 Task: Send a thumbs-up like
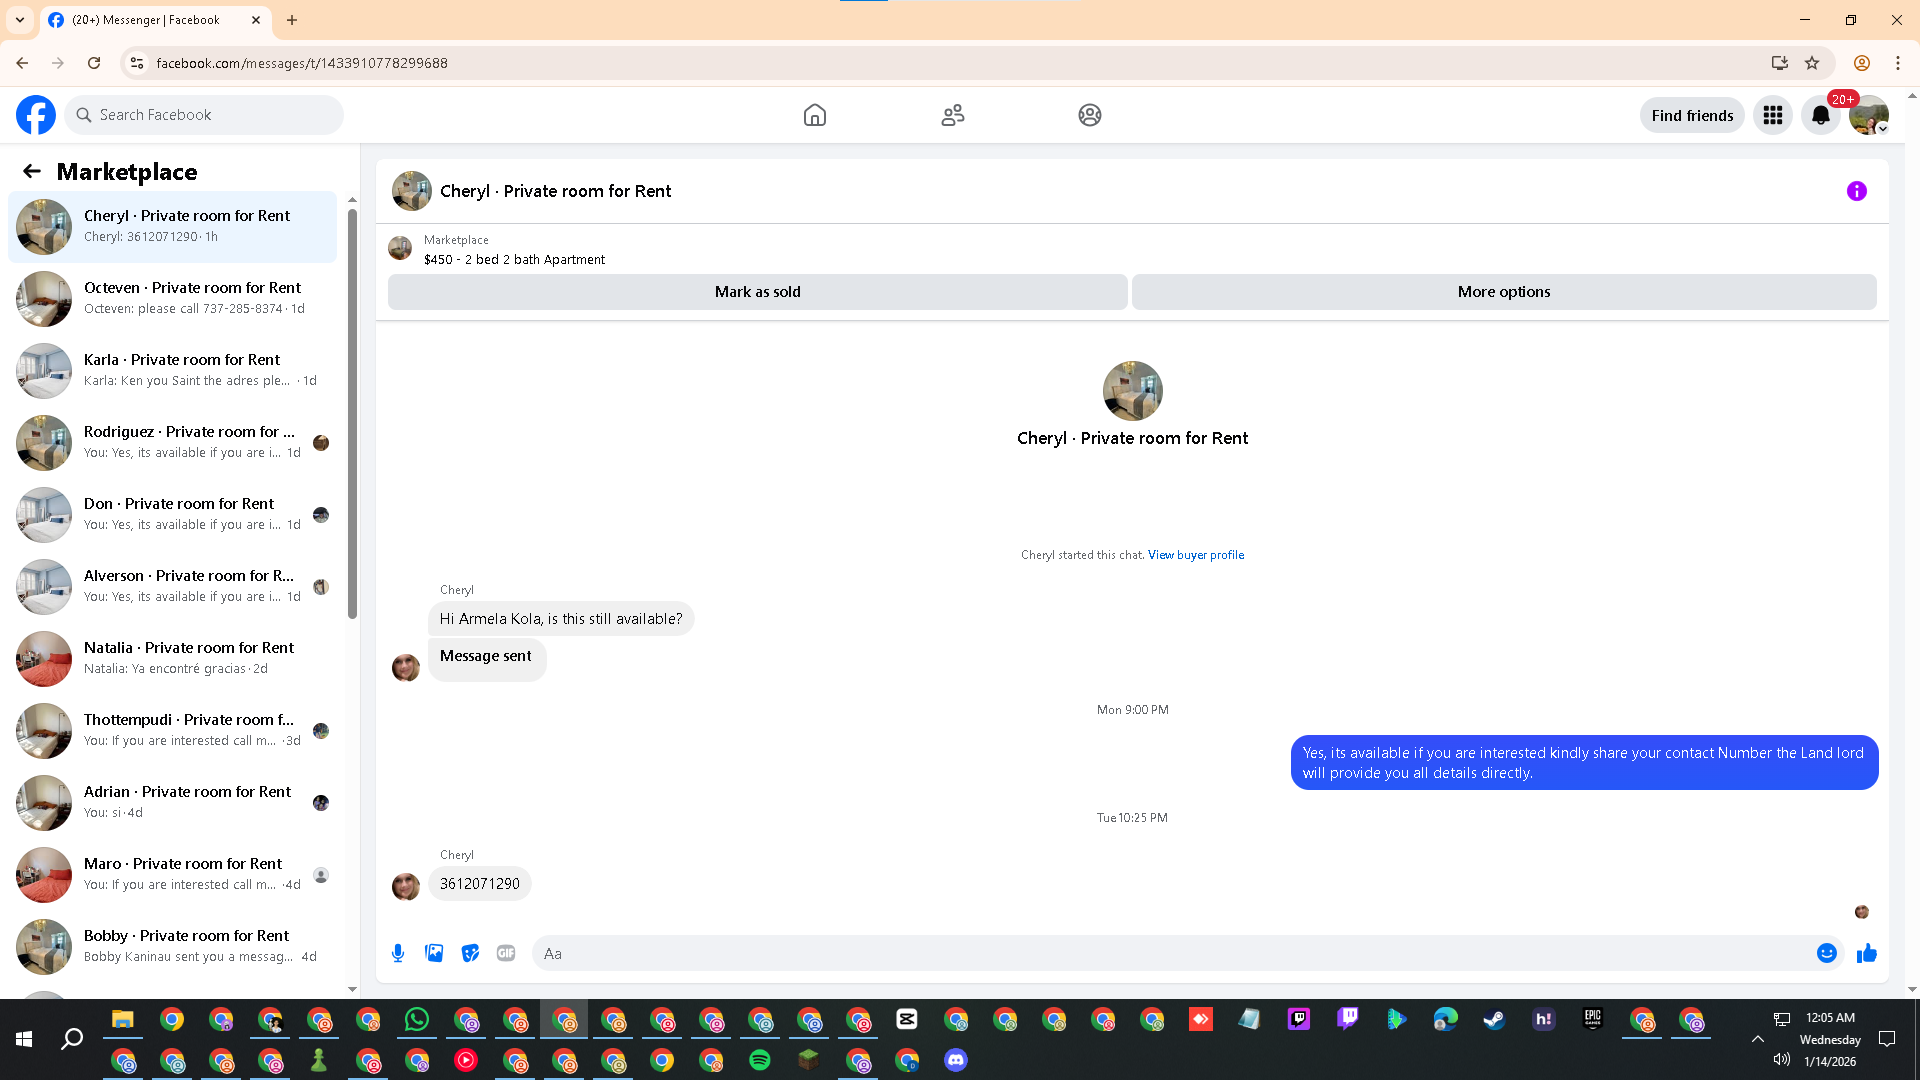point(1866,953)
